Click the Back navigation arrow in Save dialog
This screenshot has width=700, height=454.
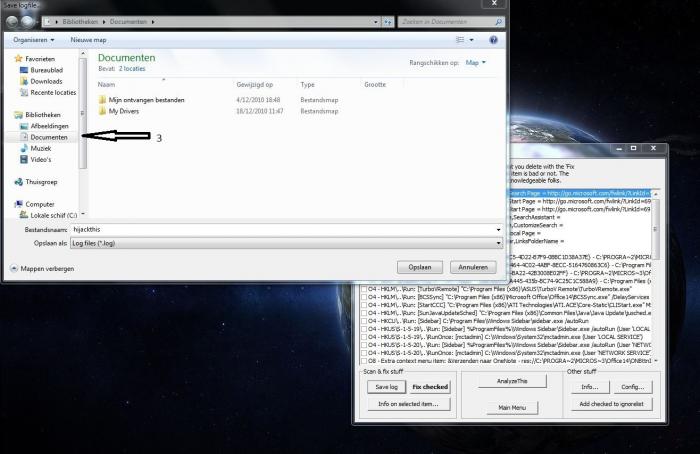(12, 21)
